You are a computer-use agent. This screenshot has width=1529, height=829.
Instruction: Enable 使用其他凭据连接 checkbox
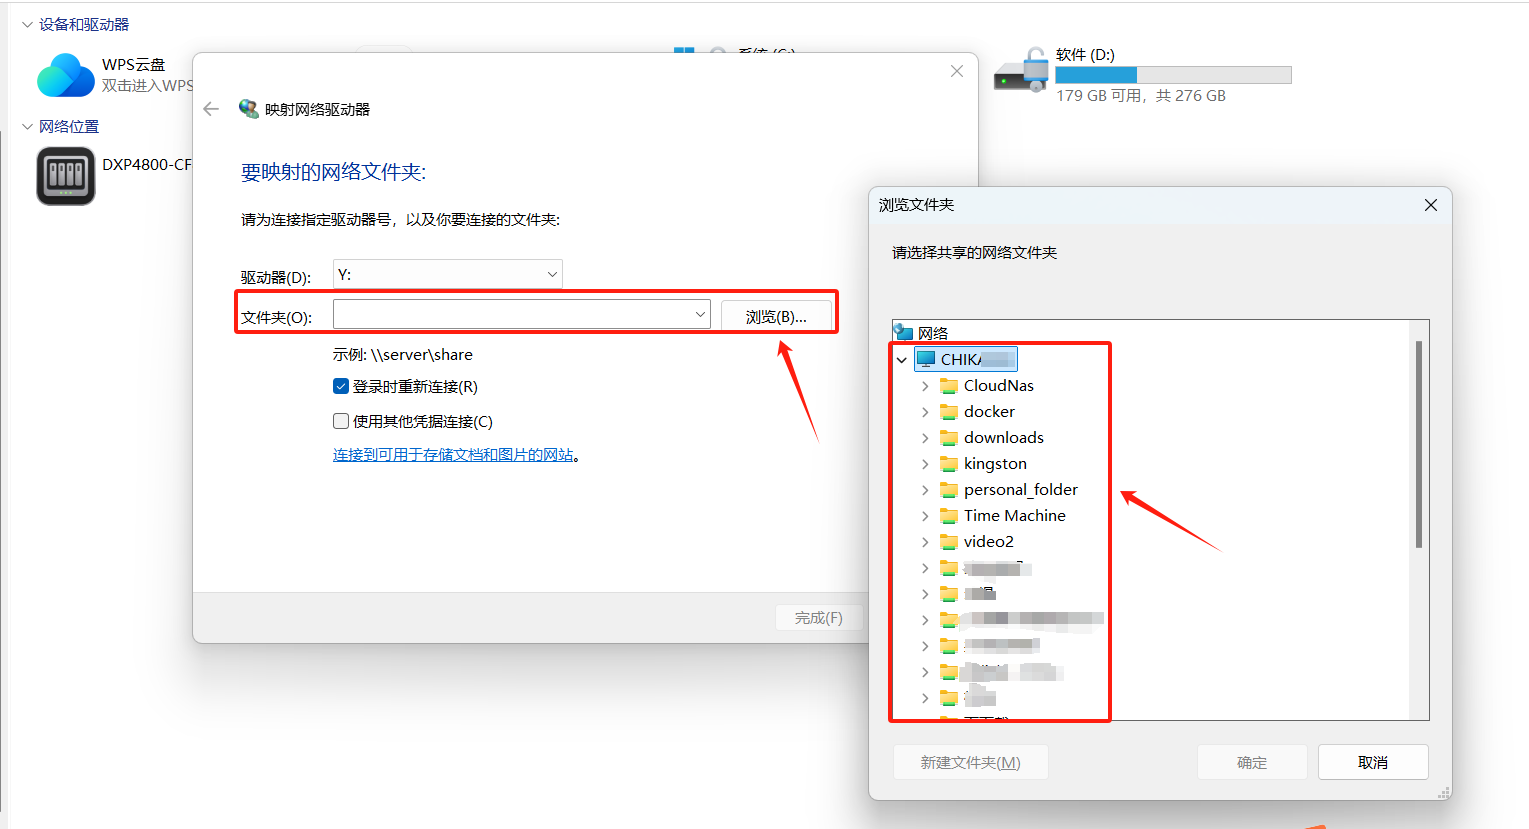(341, 421)
